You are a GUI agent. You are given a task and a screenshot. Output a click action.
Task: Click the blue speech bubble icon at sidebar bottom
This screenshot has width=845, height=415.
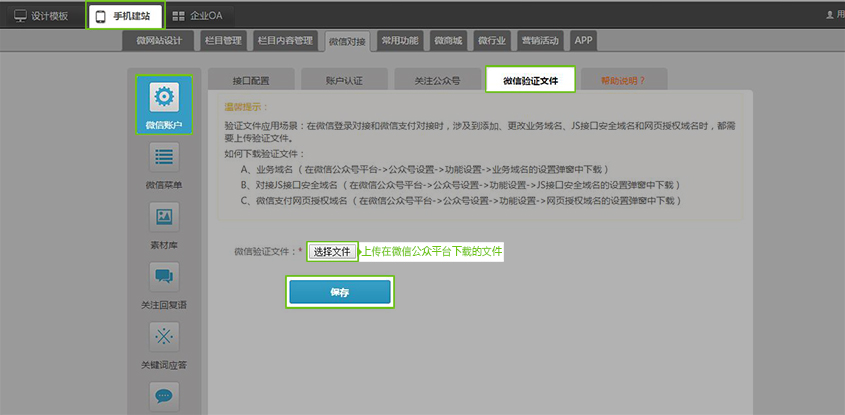pyautogui.click(x=164, y=397)
